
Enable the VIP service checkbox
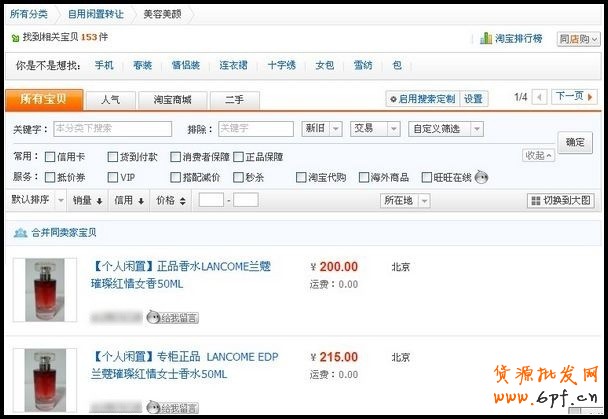112,177
